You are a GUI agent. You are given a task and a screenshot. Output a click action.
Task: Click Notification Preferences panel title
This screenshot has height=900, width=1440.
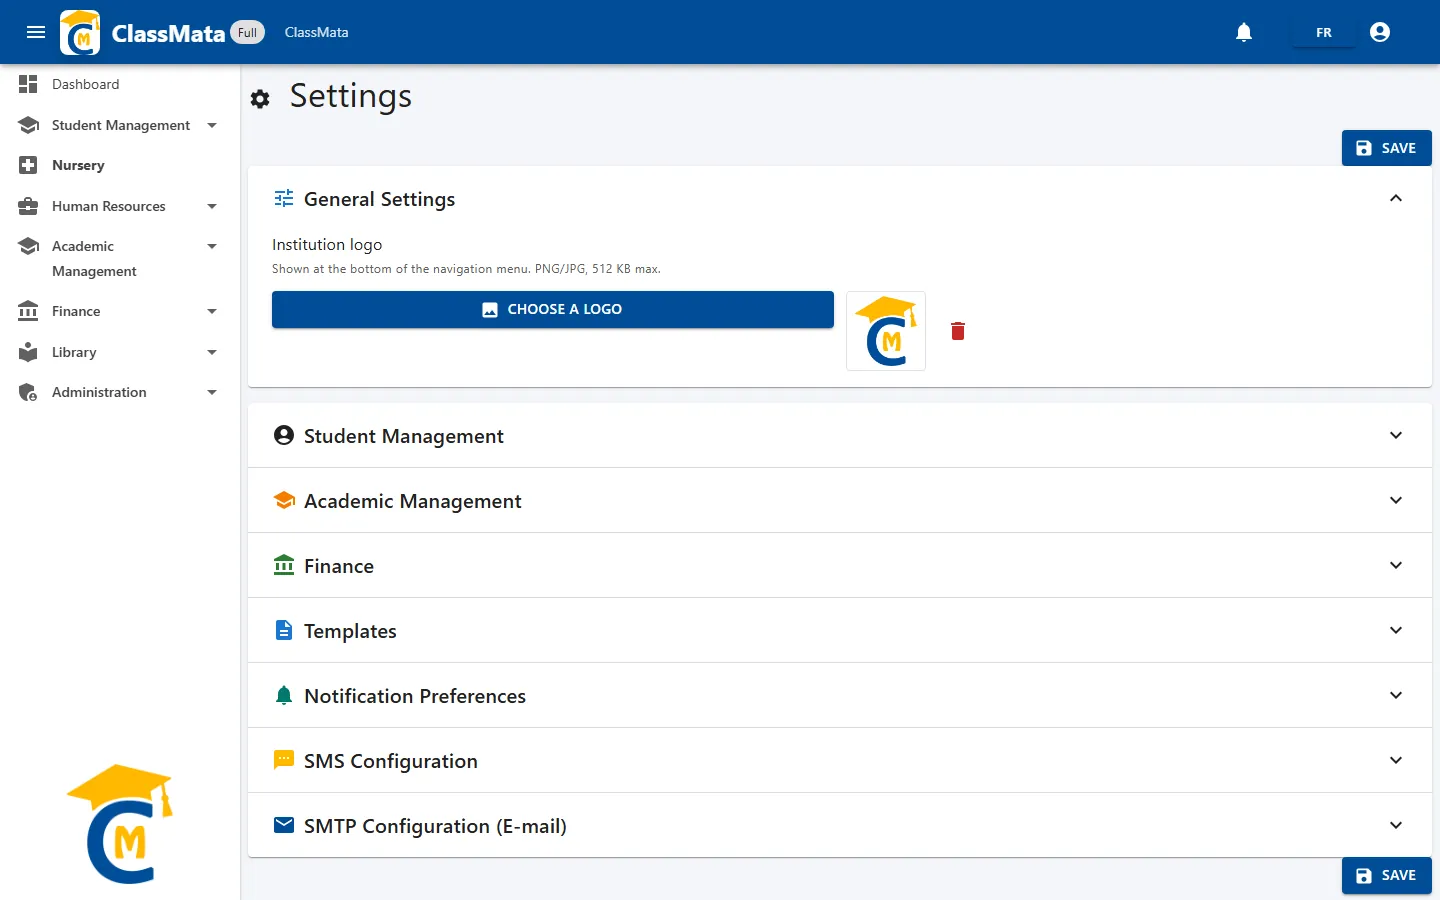tap(415, 696)
